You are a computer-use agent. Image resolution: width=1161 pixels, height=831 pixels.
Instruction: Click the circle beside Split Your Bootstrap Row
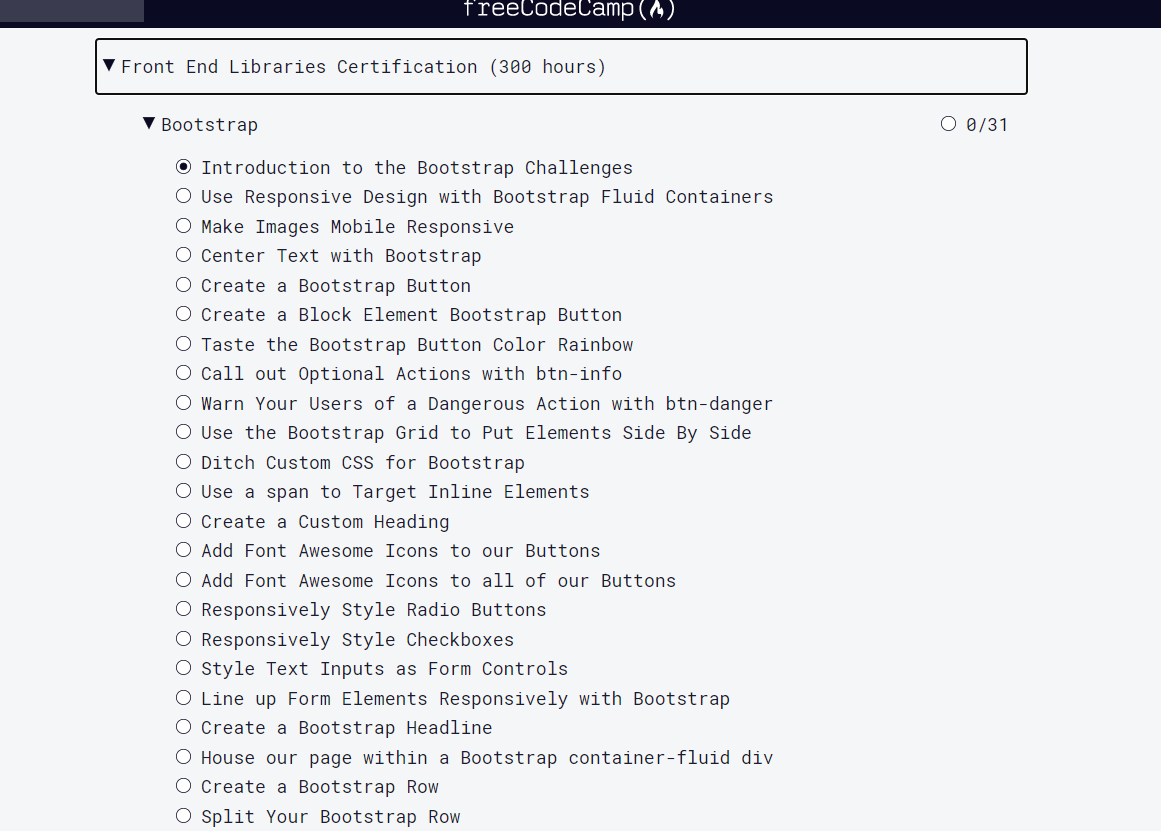pos(184,815)
